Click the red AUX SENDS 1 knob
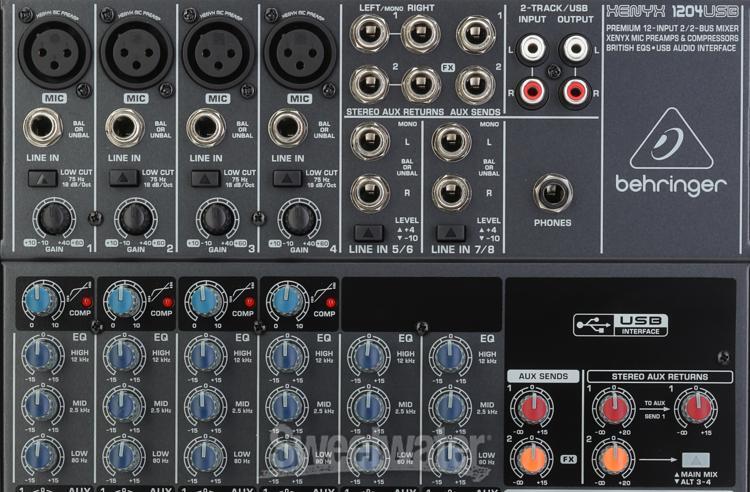Image resolution: width=750 pixels, height=492 pixels. click(532, 408)
